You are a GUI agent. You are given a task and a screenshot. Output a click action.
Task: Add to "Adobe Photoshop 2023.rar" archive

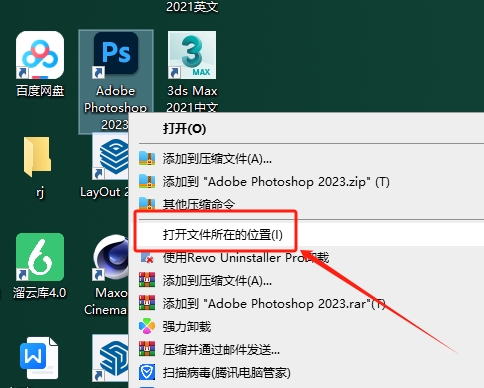pos(306,304)
